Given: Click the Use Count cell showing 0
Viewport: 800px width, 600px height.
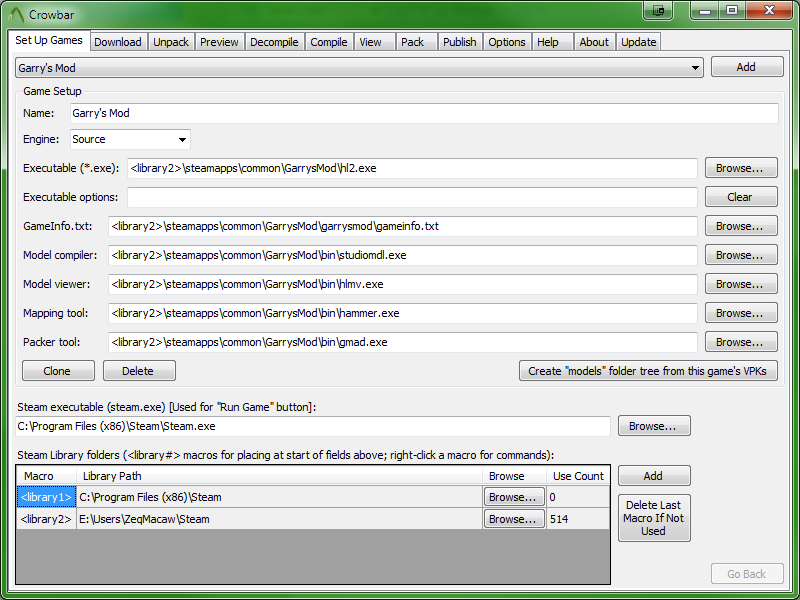Looking at the screenshot, I should 578,497.
